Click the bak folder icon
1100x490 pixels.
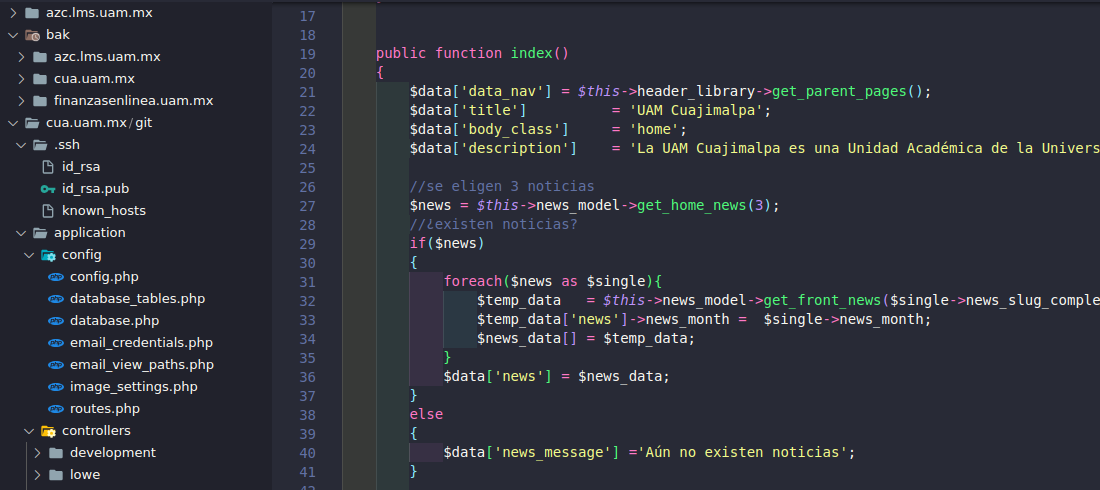click(x=32, y=34)
